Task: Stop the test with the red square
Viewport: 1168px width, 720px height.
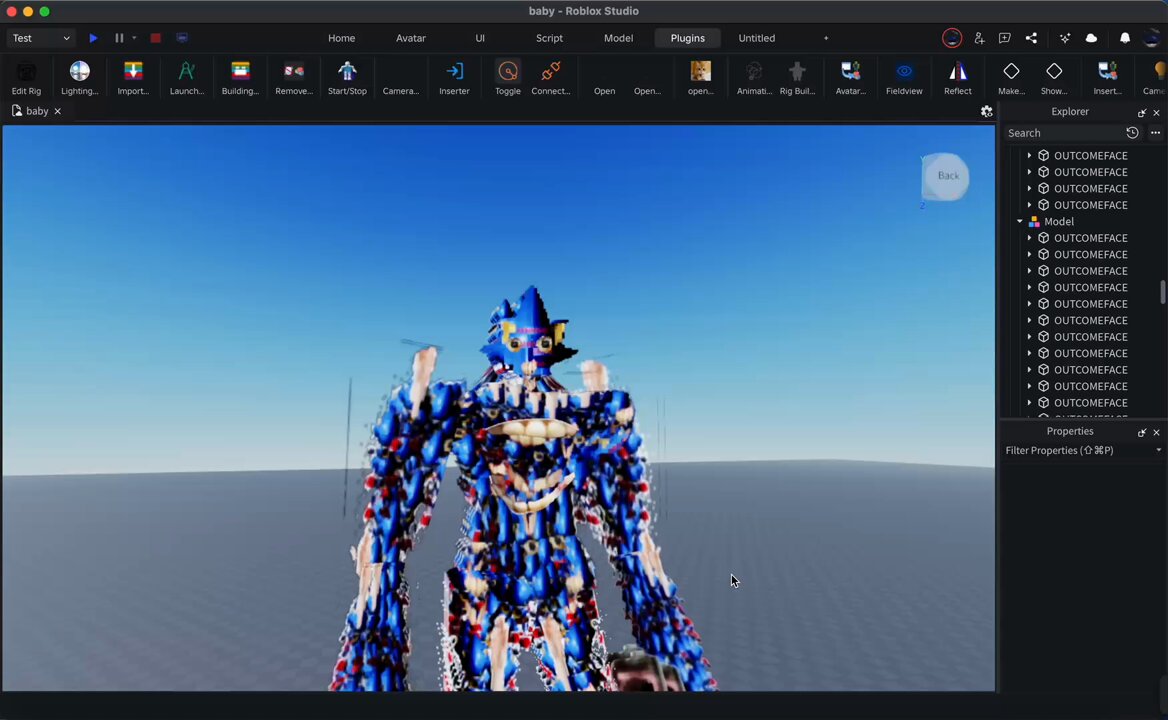Action: tap(155, 38)
